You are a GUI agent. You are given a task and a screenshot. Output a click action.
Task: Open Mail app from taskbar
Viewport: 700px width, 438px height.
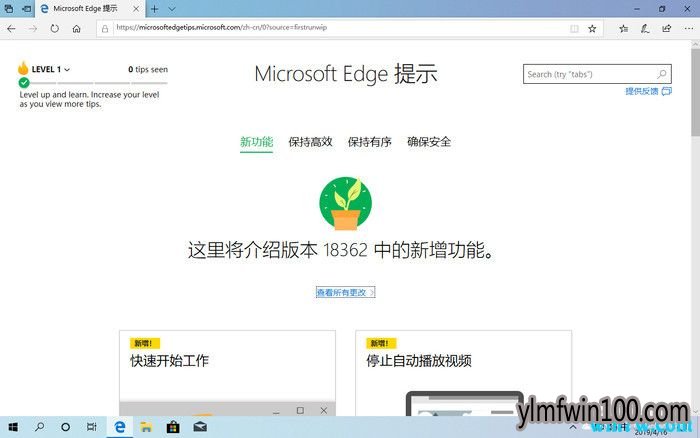[x=200, y=427]
